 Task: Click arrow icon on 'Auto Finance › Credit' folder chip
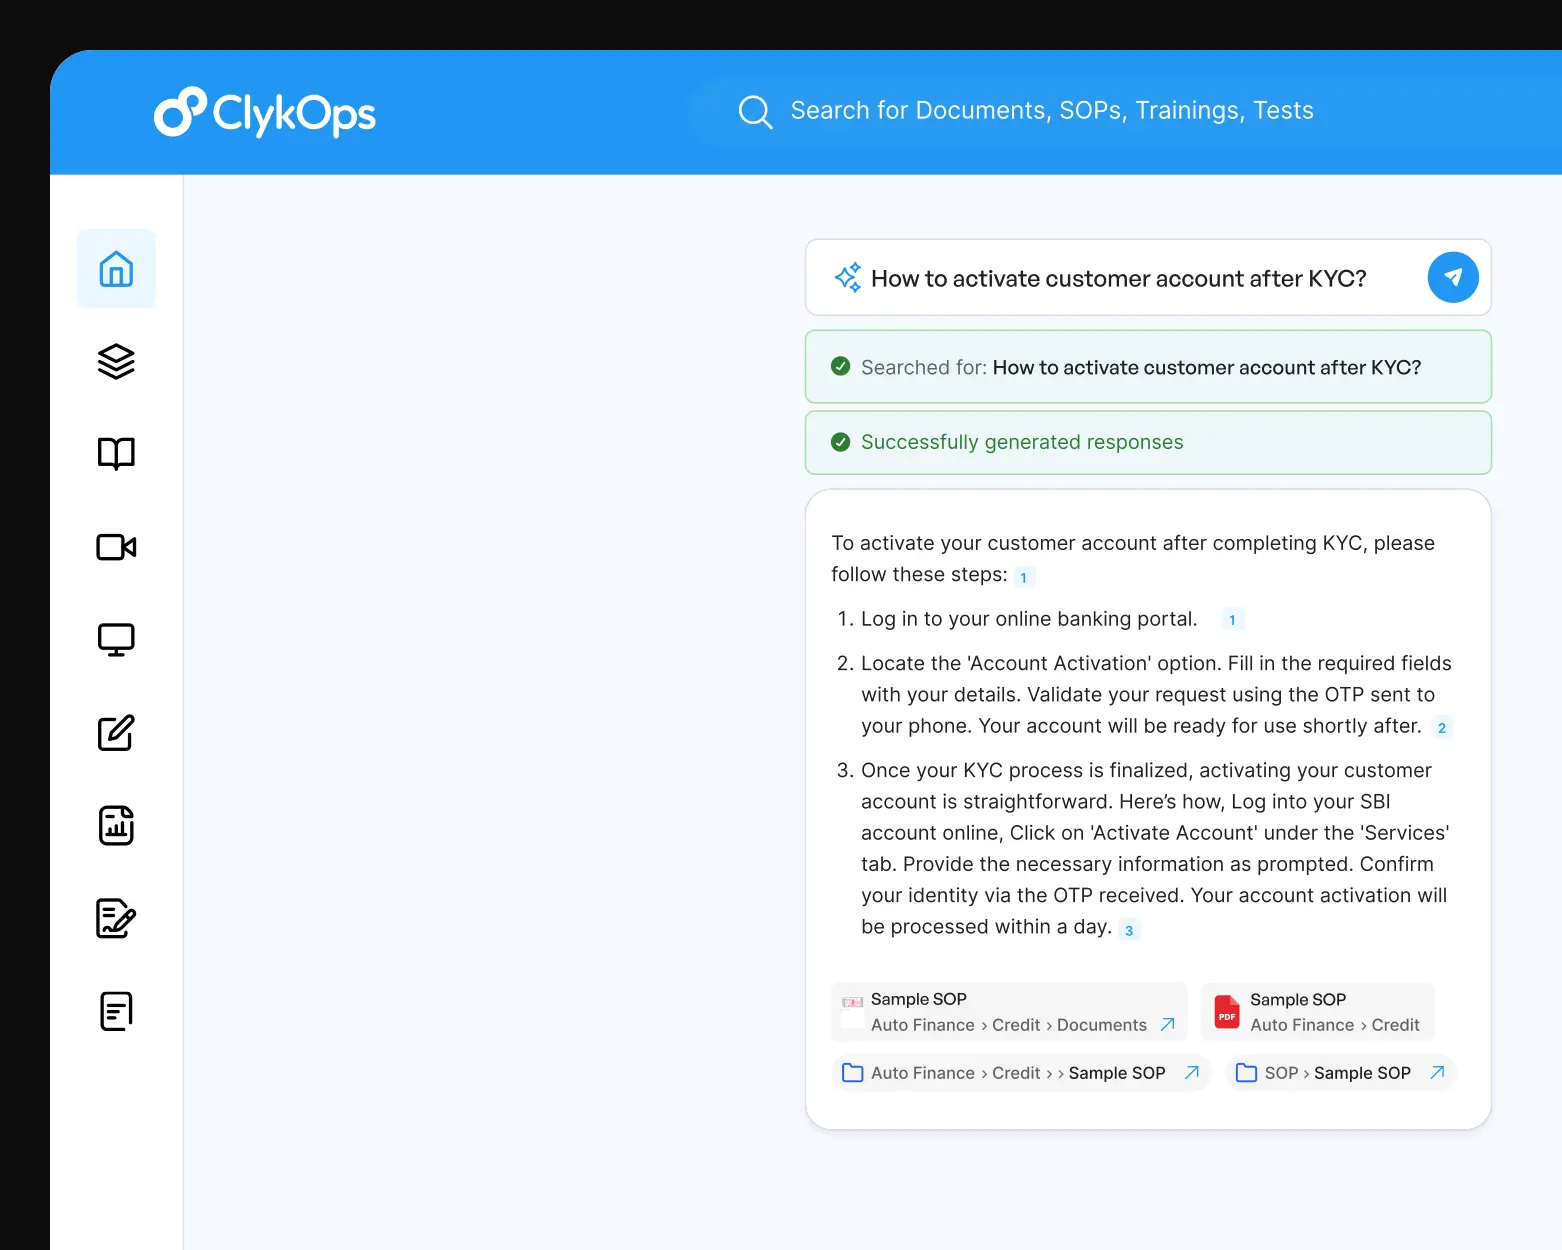point(1192,1073)
